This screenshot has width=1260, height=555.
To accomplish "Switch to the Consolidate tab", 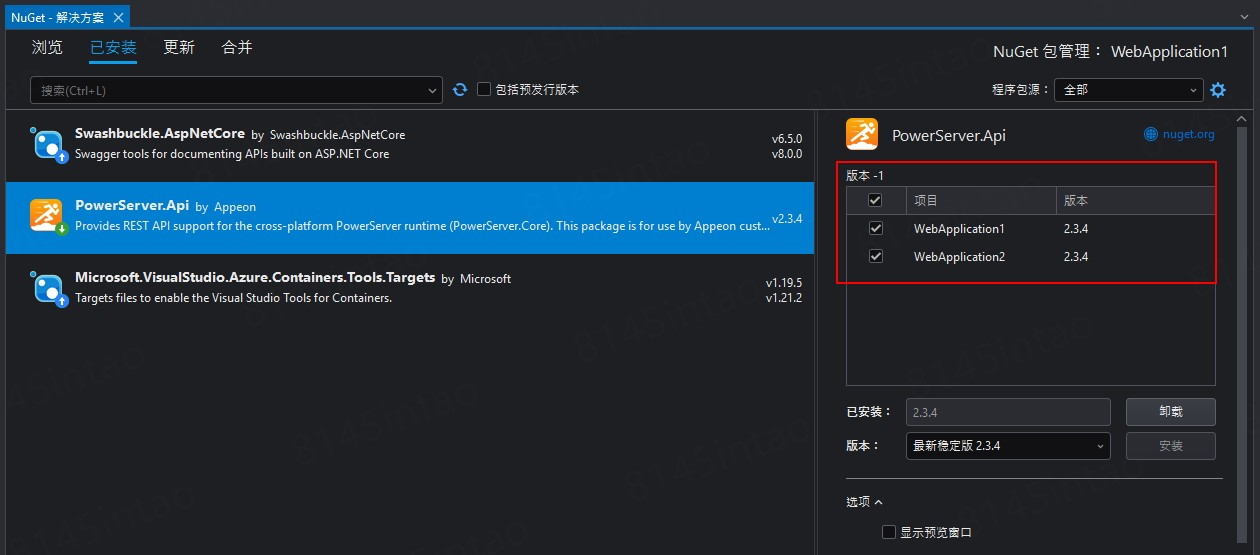I will click(237, 47).
